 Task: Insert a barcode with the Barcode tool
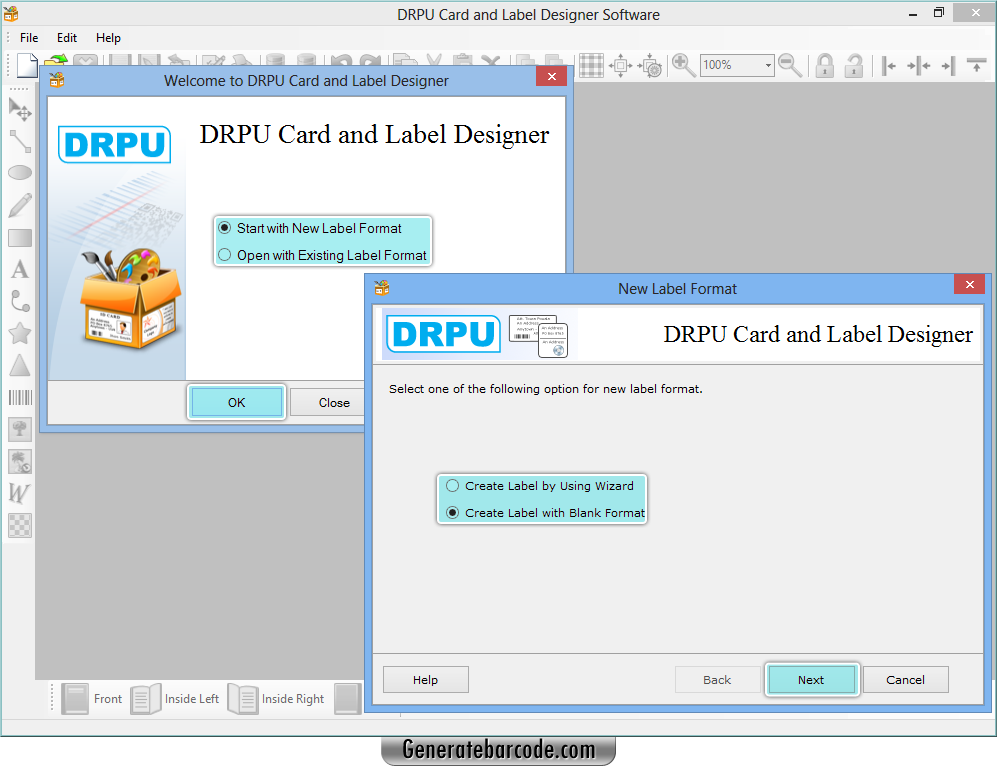[20, 398]
